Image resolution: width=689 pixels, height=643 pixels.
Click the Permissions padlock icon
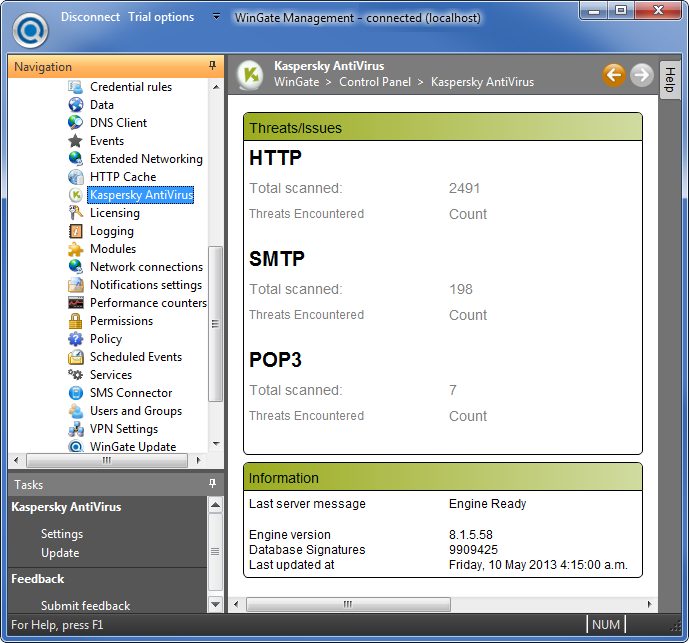76,321
